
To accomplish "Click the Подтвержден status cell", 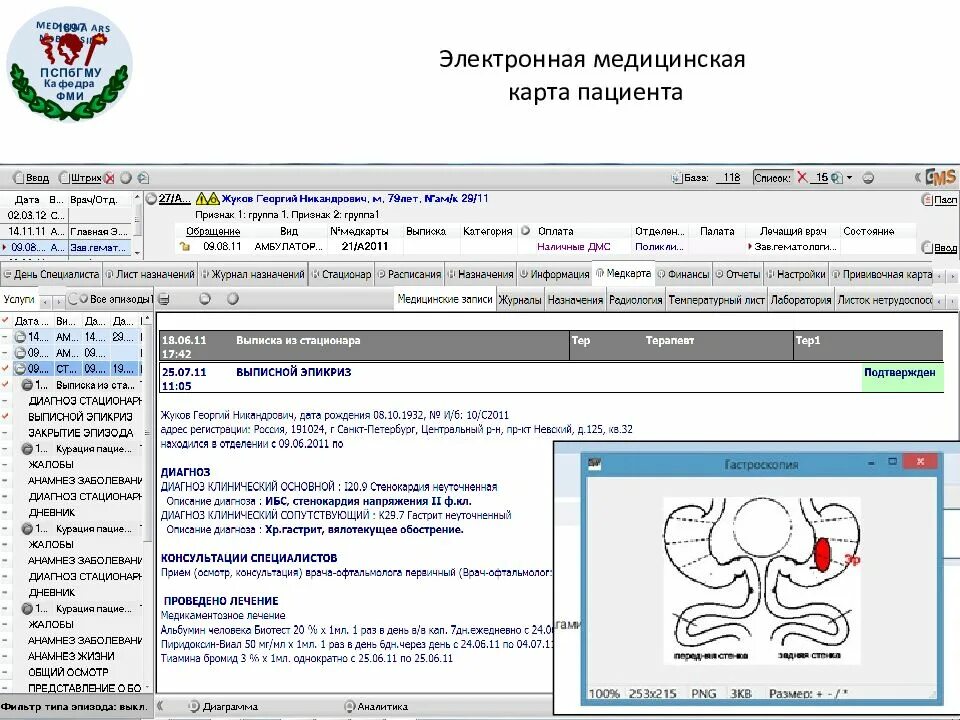I will point(902,378).
